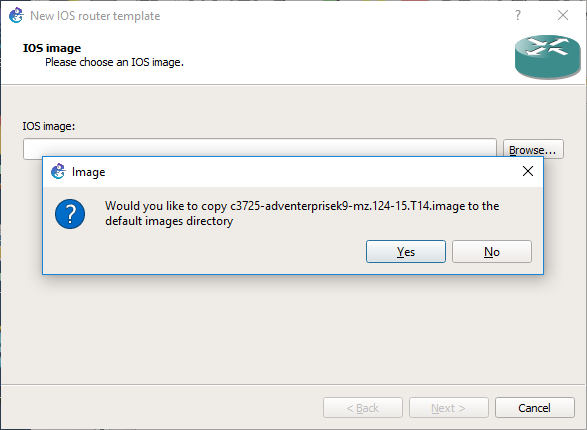Click the GNS3 icon in the Image dialog

(x=58, y=171)
